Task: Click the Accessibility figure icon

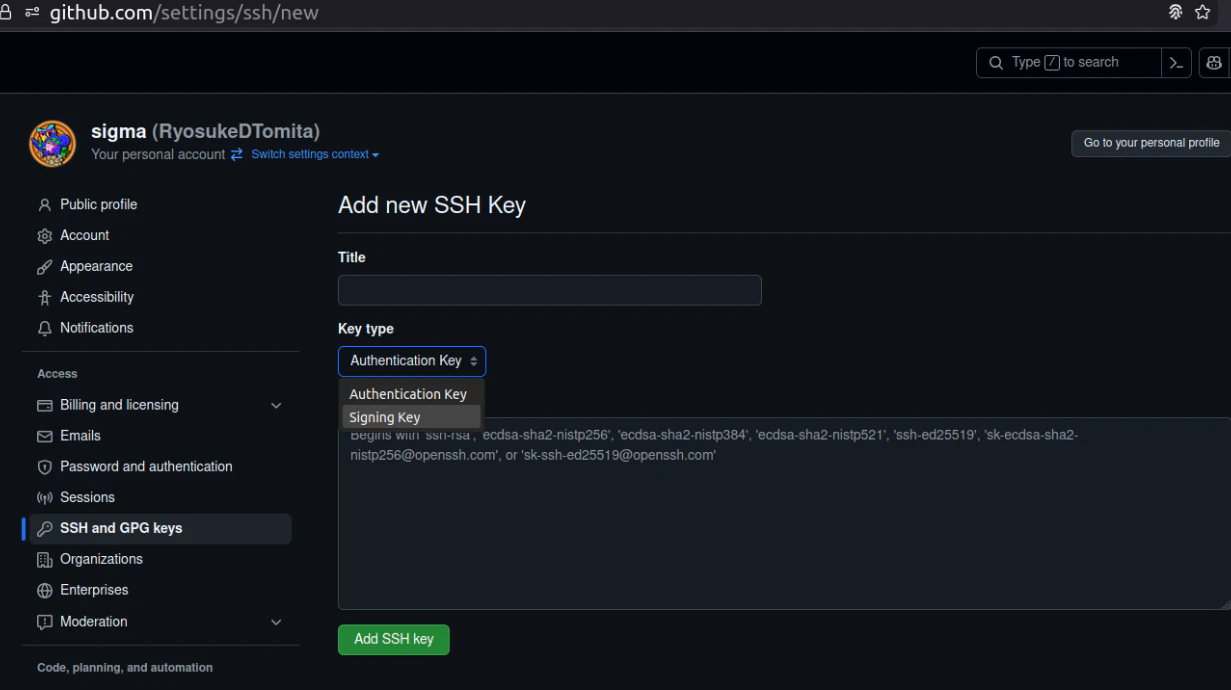Action: (x=44, y=298)
